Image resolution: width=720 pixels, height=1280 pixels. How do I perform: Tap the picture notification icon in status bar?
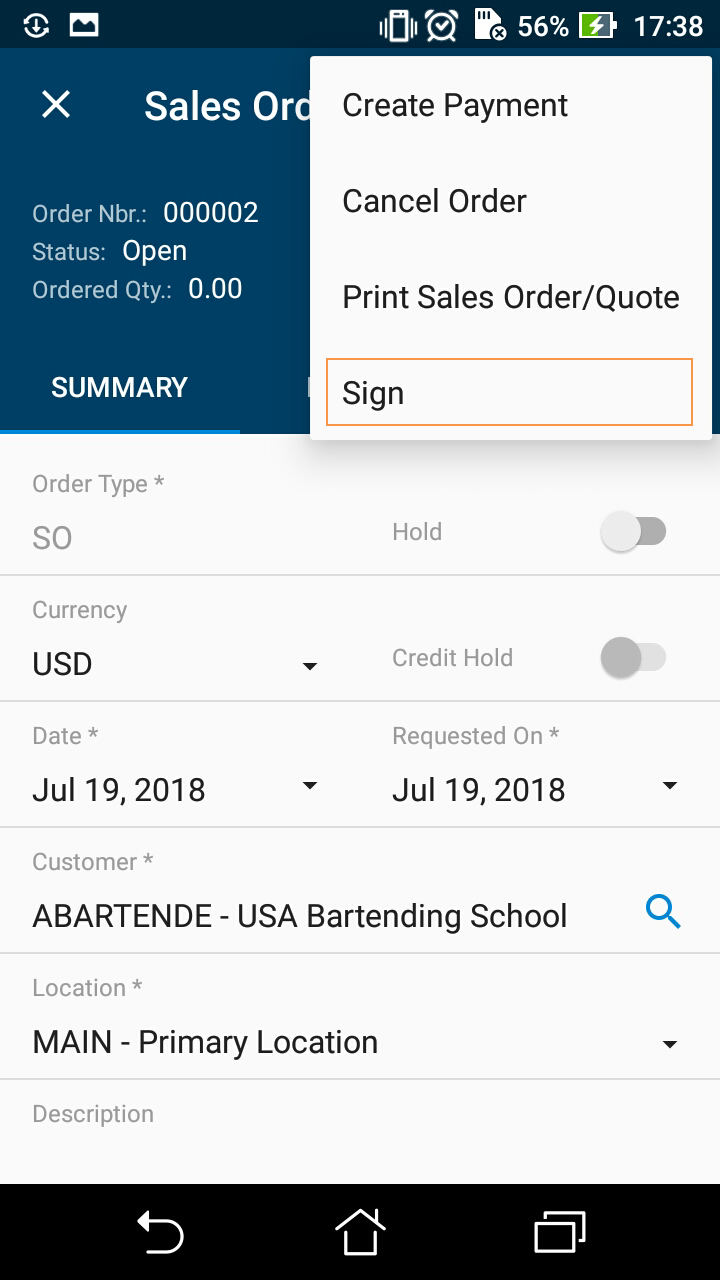click(84, 25)
